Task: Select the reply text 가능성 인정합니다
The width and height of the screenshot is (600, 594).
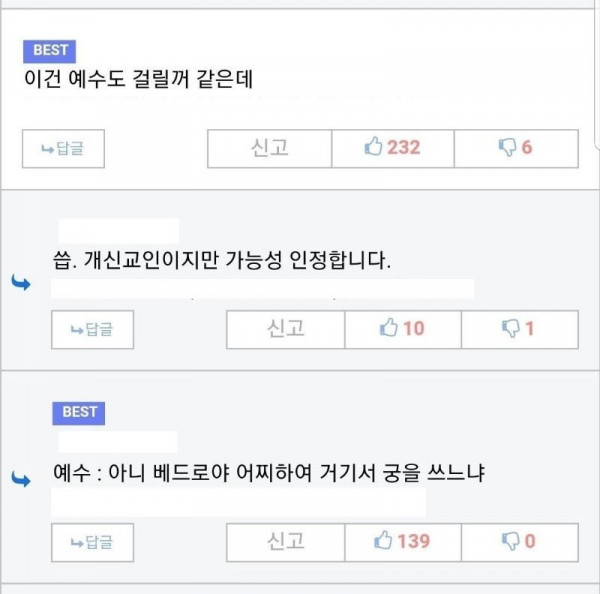Action: pos(308,260)
